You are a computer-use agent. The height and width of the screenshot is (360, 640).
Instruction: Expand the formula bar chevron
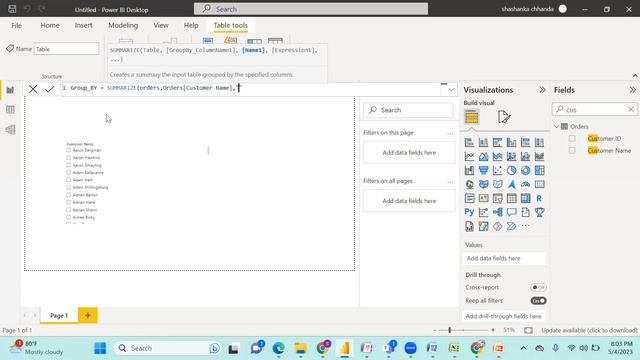(x=451, y=89)
